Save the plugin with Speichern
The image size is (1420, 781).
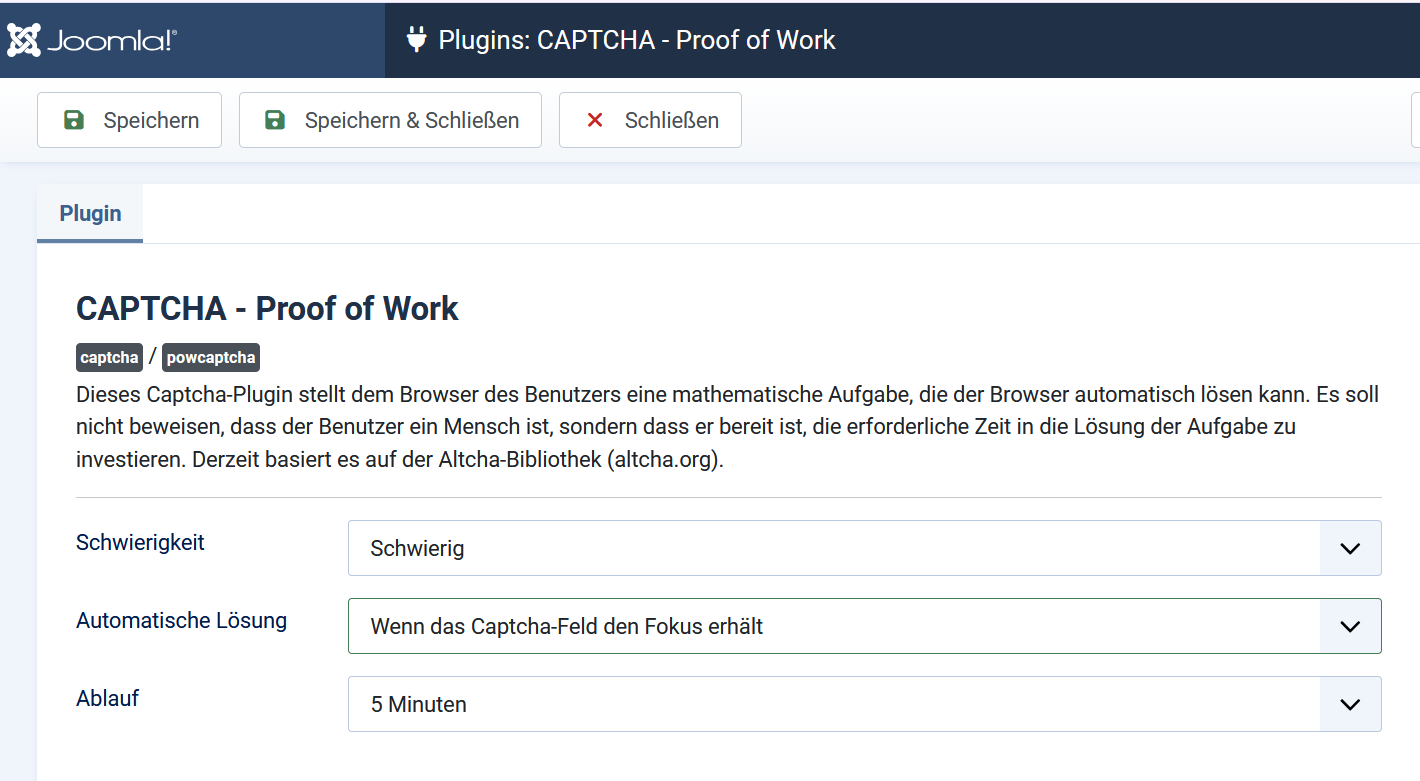[x=129, y=120]
